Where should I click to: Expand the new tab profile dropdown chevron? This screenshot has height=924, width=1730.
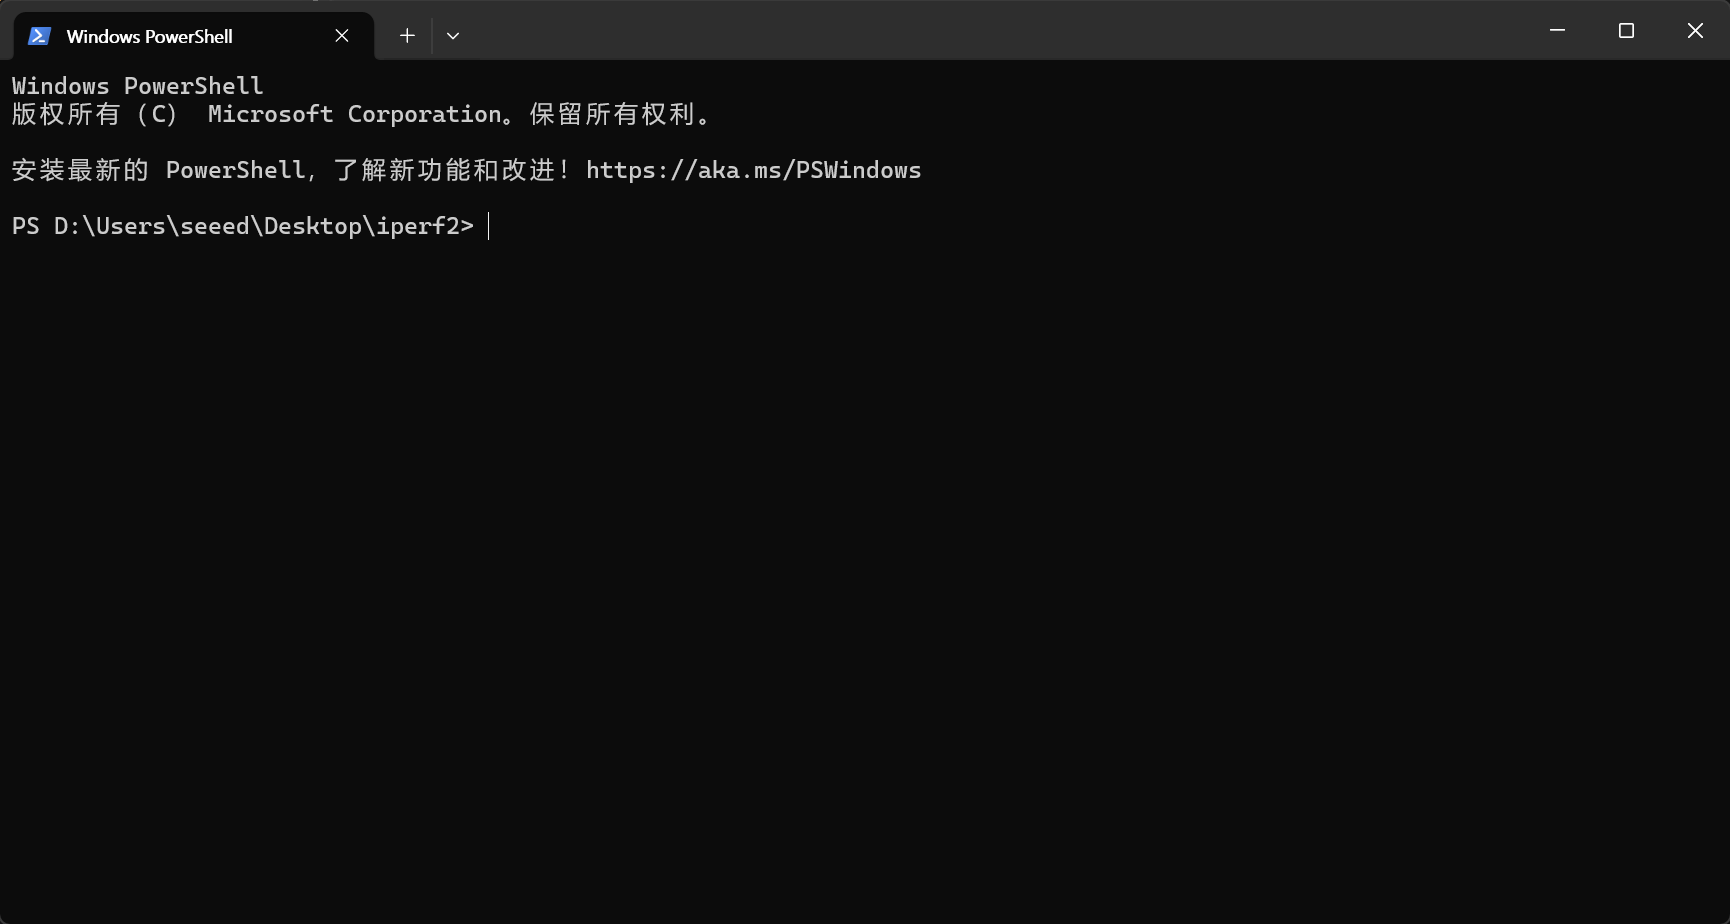coord(453,36)
